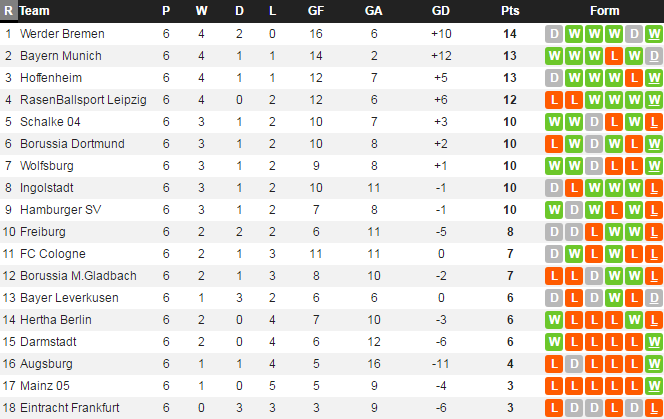Open Darmstadt's underlined latest win badge
This screenshot has width=664, height=419.
click(x=653, y=341)
